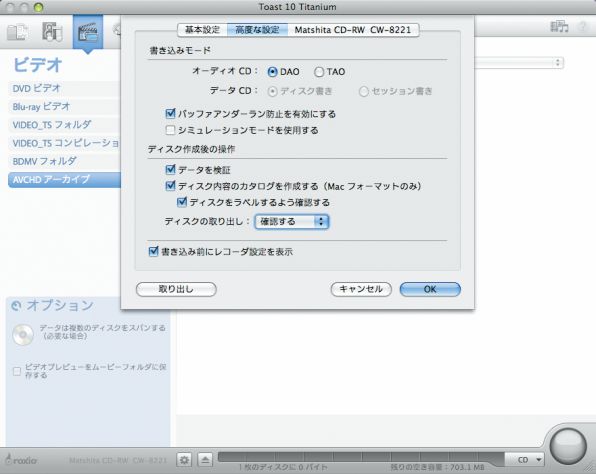Open the popup menu behind the dialog
The width and height of the screenshot is (596, 474).
click(520, 63)
